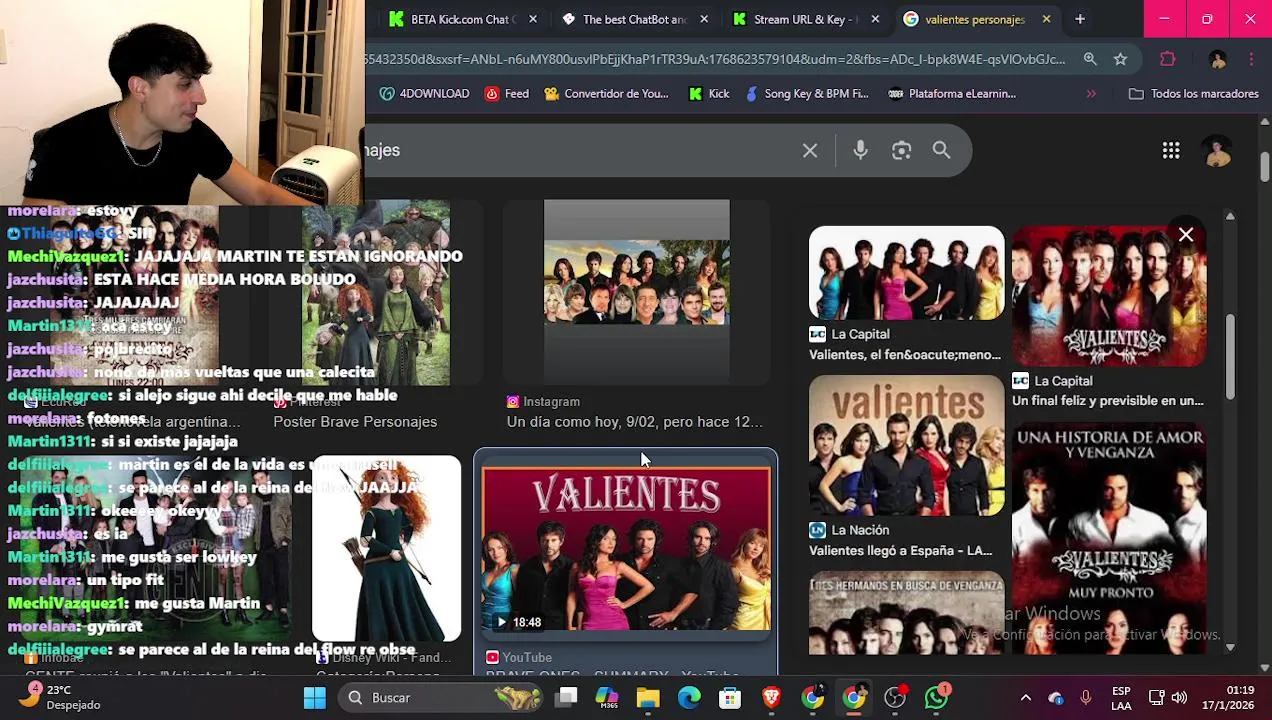The height and width of the screenshot is (720, 1272).
Task: Open the Chrome profile avatar
Action: coord(1217,59)
